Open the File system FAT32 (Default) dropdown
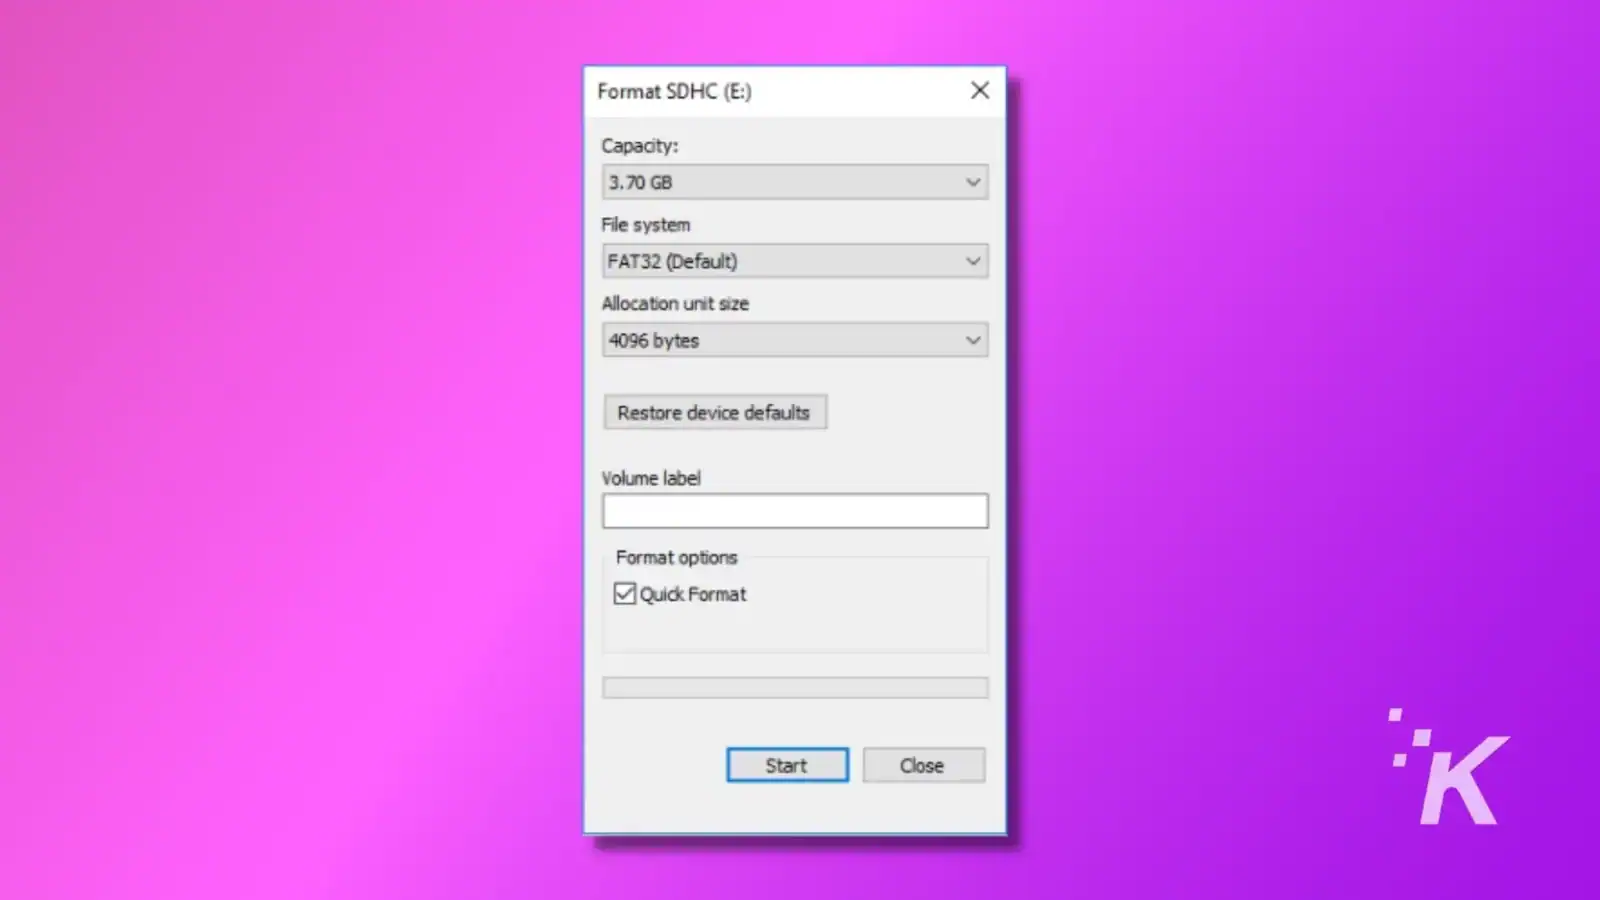 pos(795,261)
